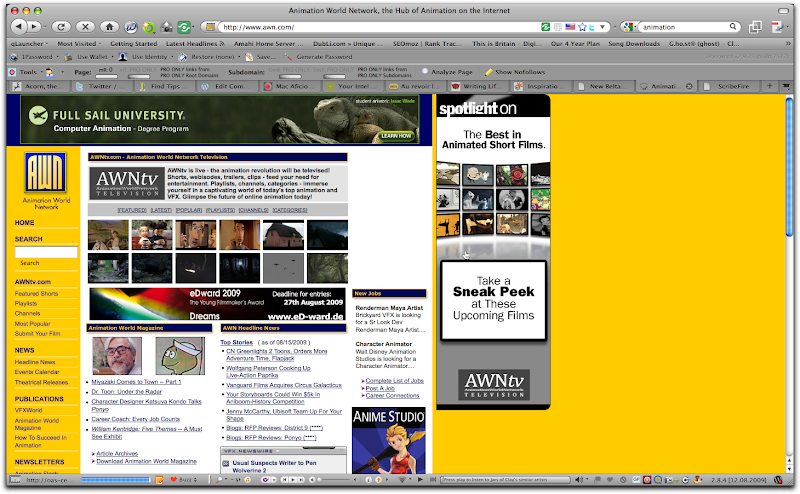Click the HOME link in AWN sidebar

(24, 223)
